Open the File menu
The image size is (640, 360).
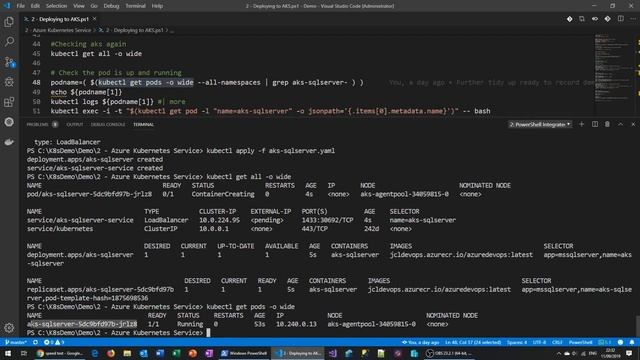coord(20,6)
